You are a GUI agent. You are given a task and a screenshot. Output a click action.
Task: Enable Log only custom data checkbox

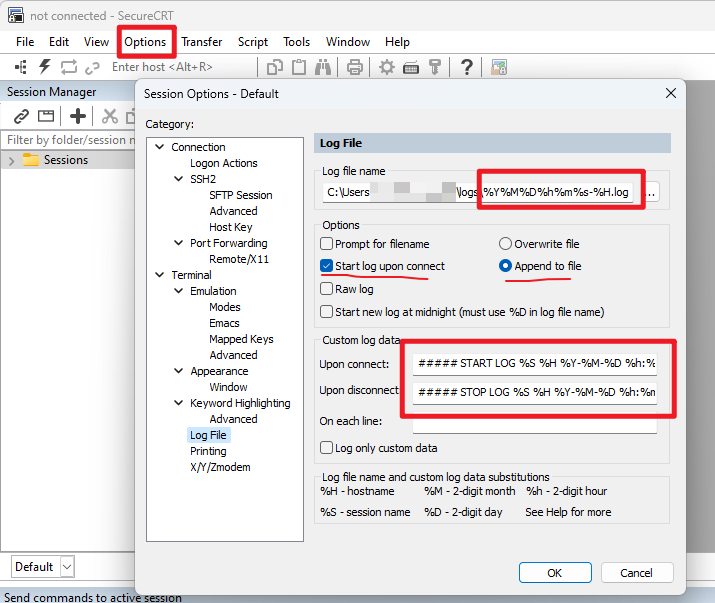click(326, 447)
